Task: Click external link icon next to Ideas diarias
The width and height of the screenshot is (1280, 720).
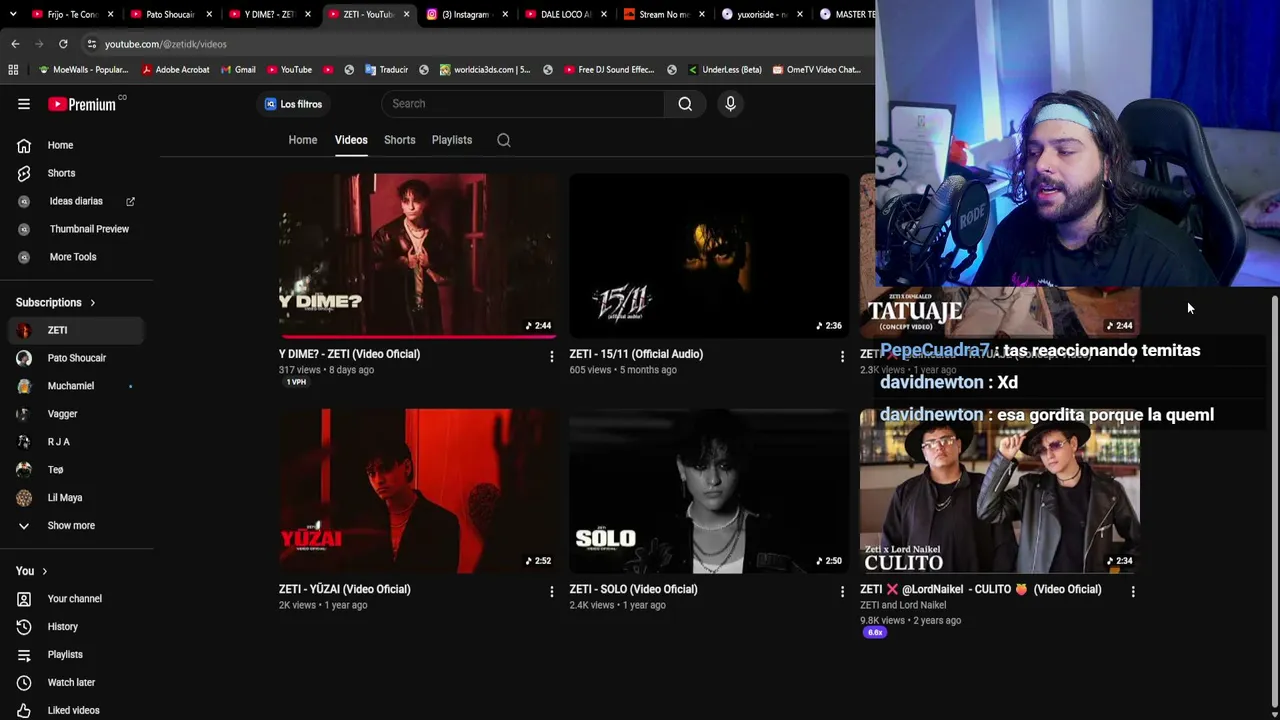Action: tap(130, 201)
